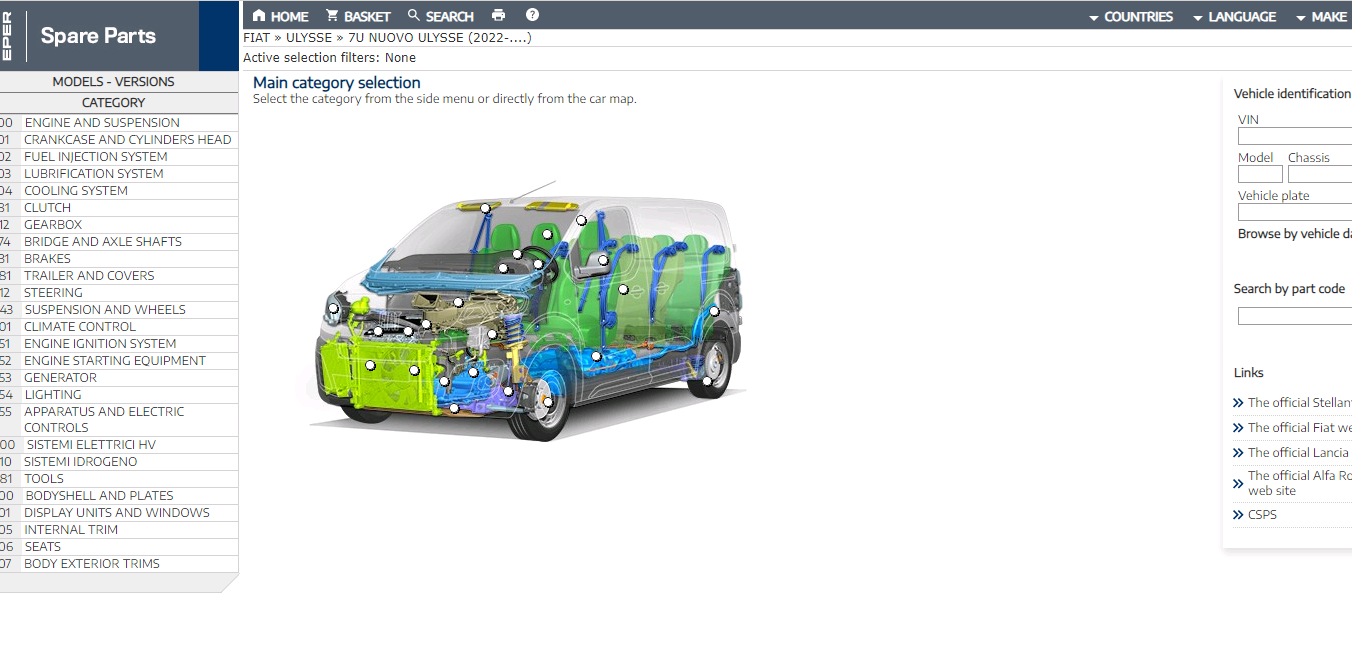Select the MODELS - VERSIONS tab
1352x658 pixels.
[x=114, y=82]
